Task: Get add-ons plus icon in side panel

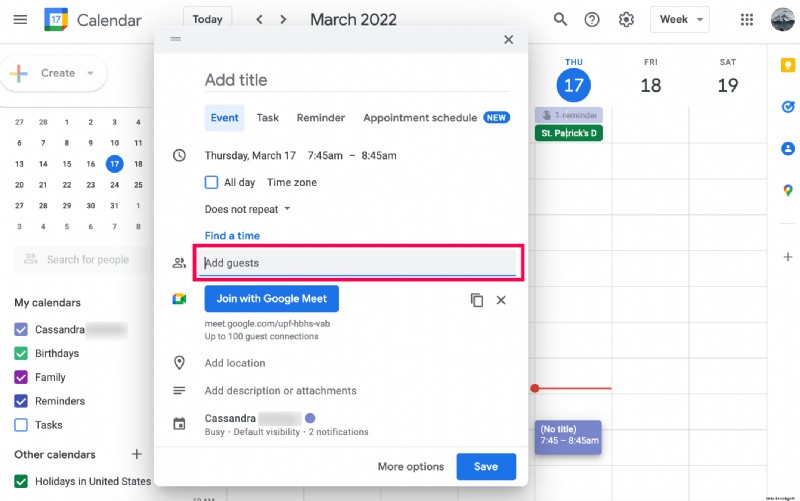Action: [788, 257]
